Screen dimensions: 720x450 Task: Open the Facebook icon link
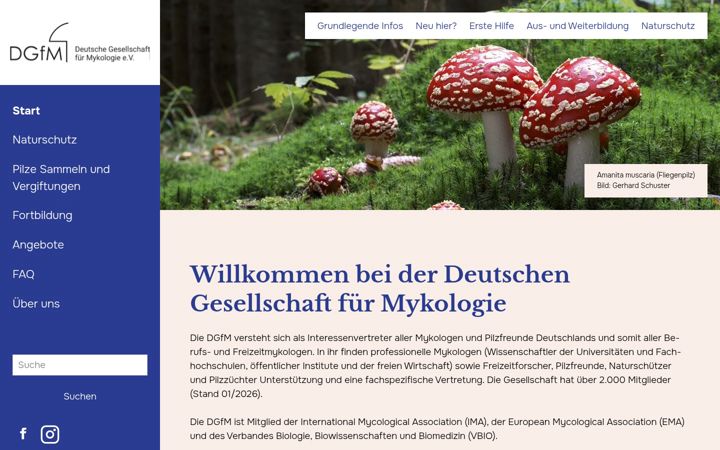point(23,434)
